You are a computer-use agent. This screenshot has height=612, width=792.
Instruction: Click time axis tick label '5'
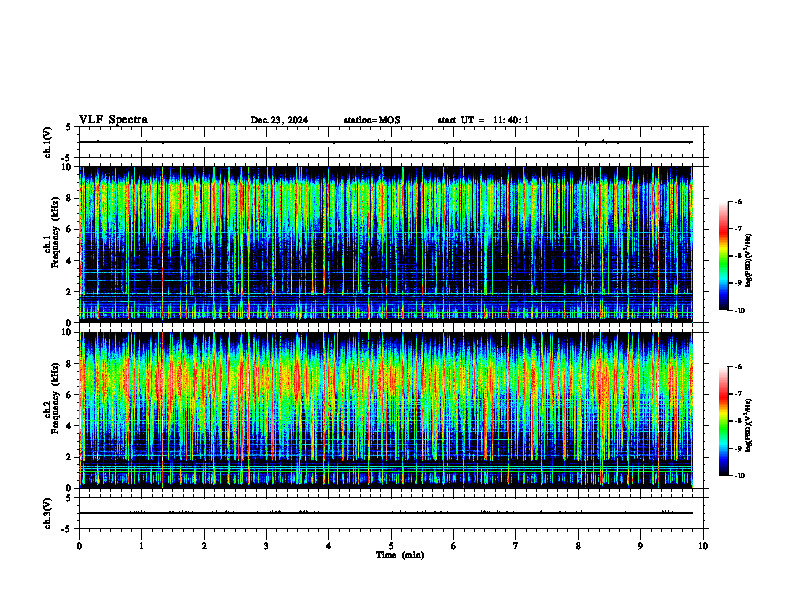tap(391, 546)
